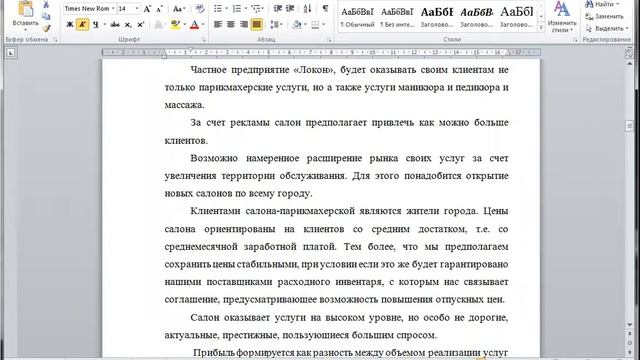Apply the Normal (Обычный) style

coord(357,17)
